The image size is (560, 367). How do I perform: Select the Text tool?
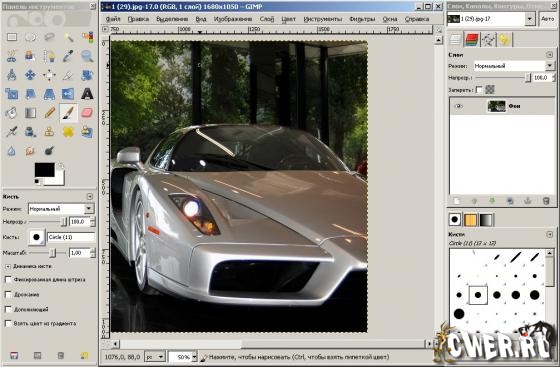(87, 94)
